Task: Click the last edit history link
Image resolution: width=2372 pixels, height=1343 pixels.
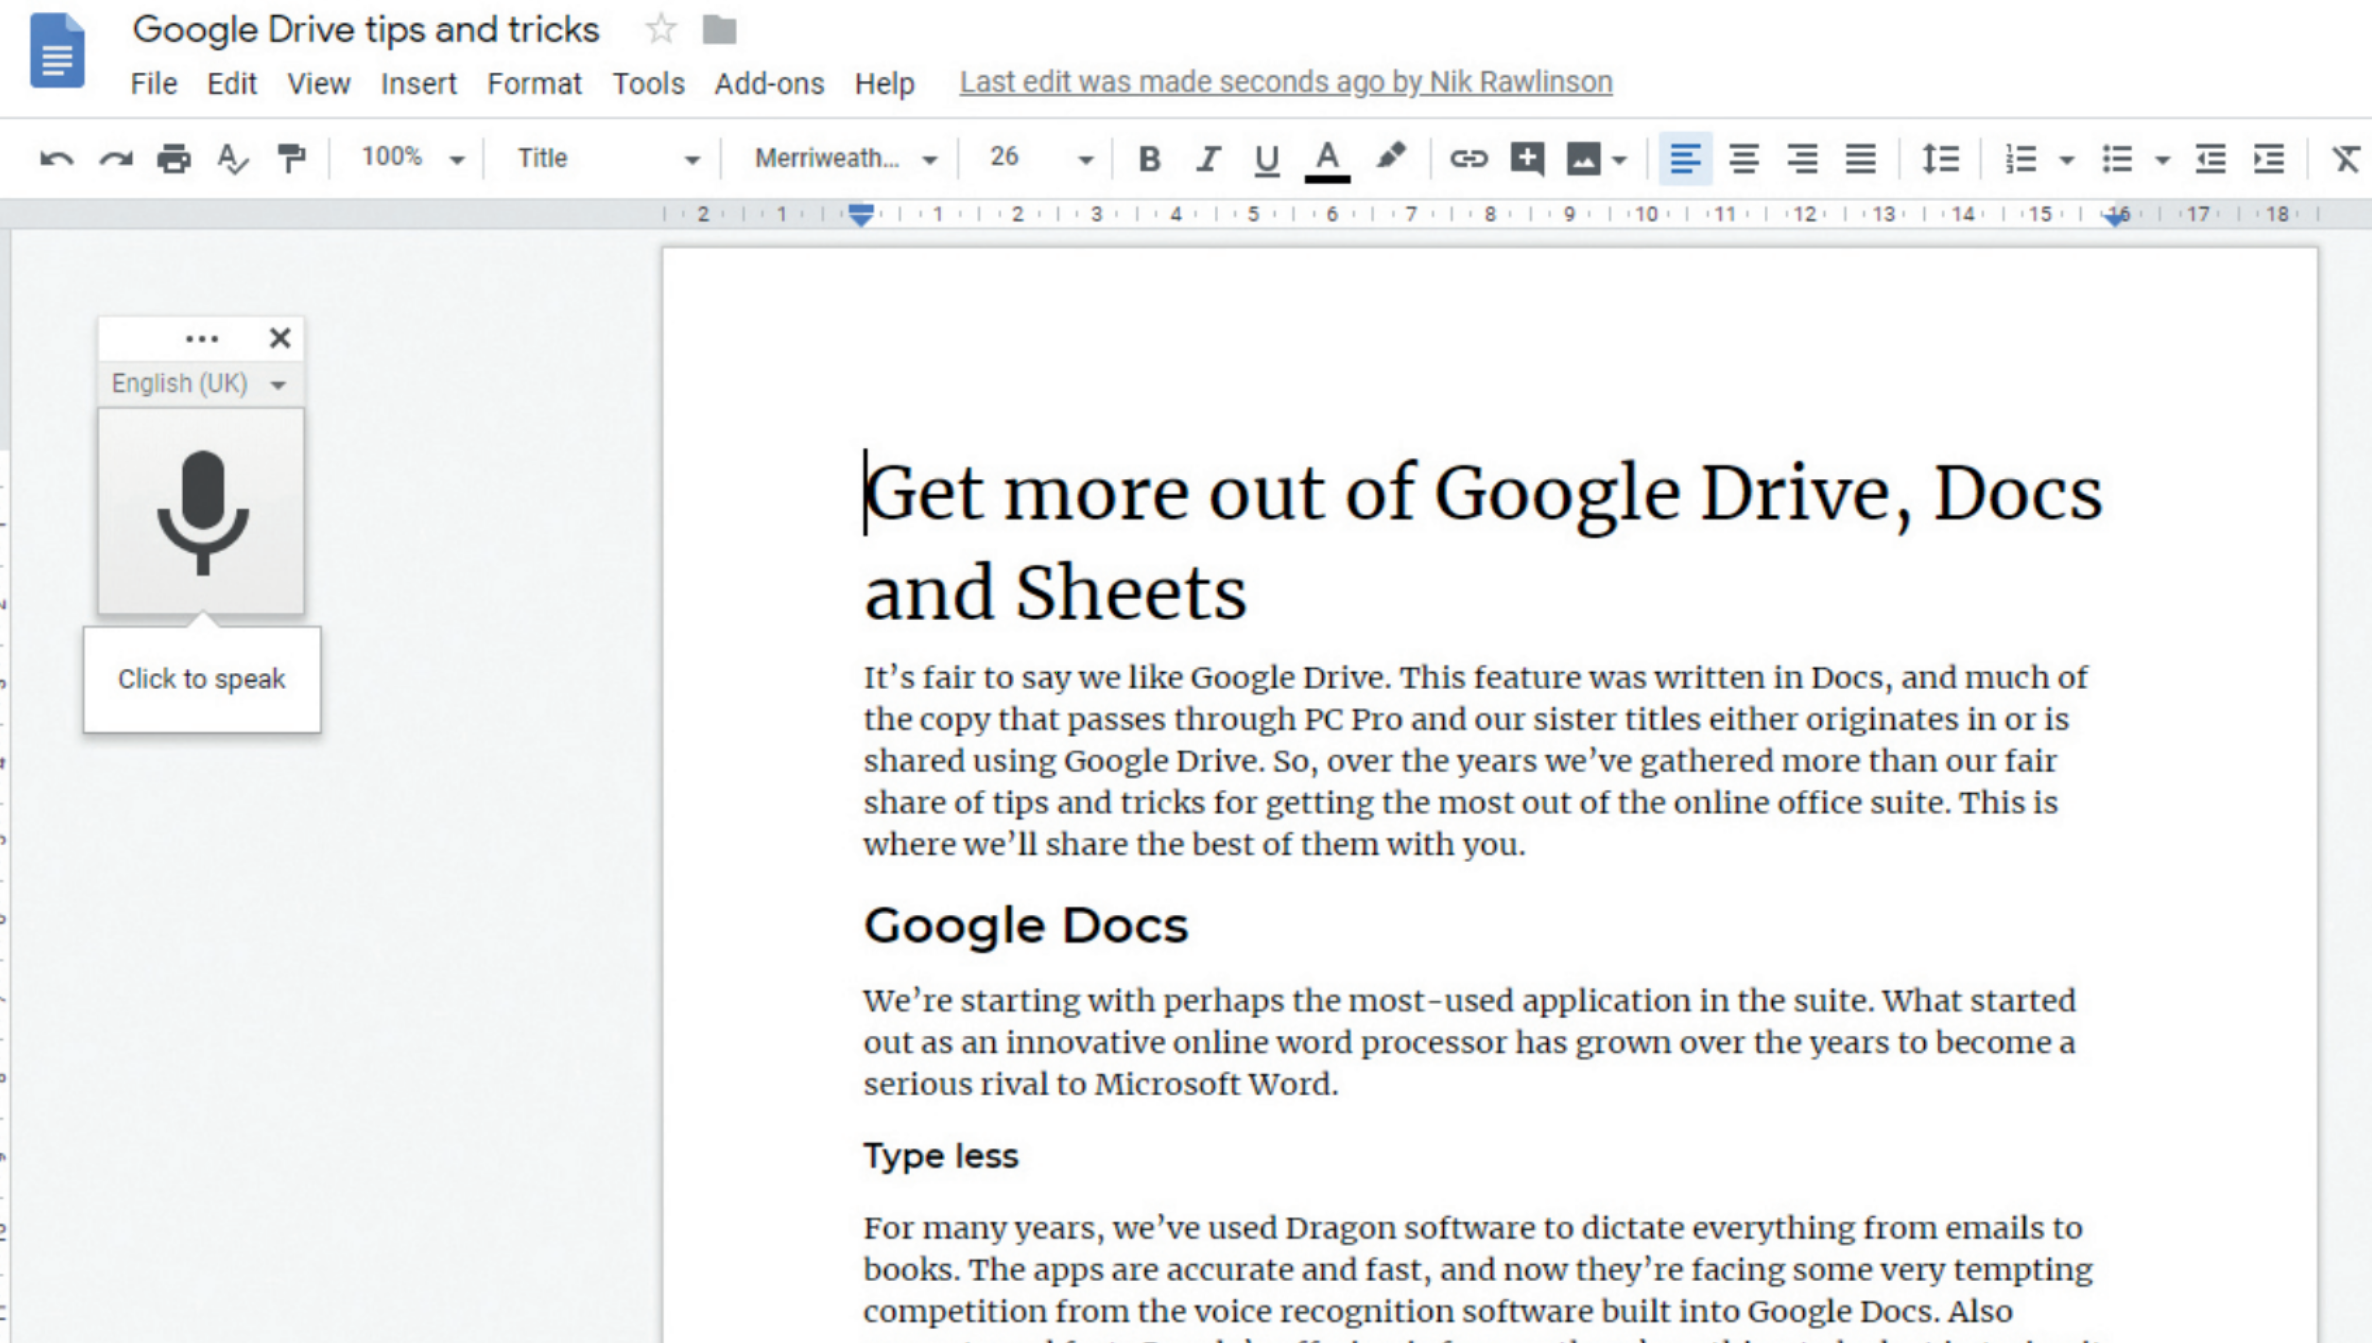Action: click(1285, 82)
